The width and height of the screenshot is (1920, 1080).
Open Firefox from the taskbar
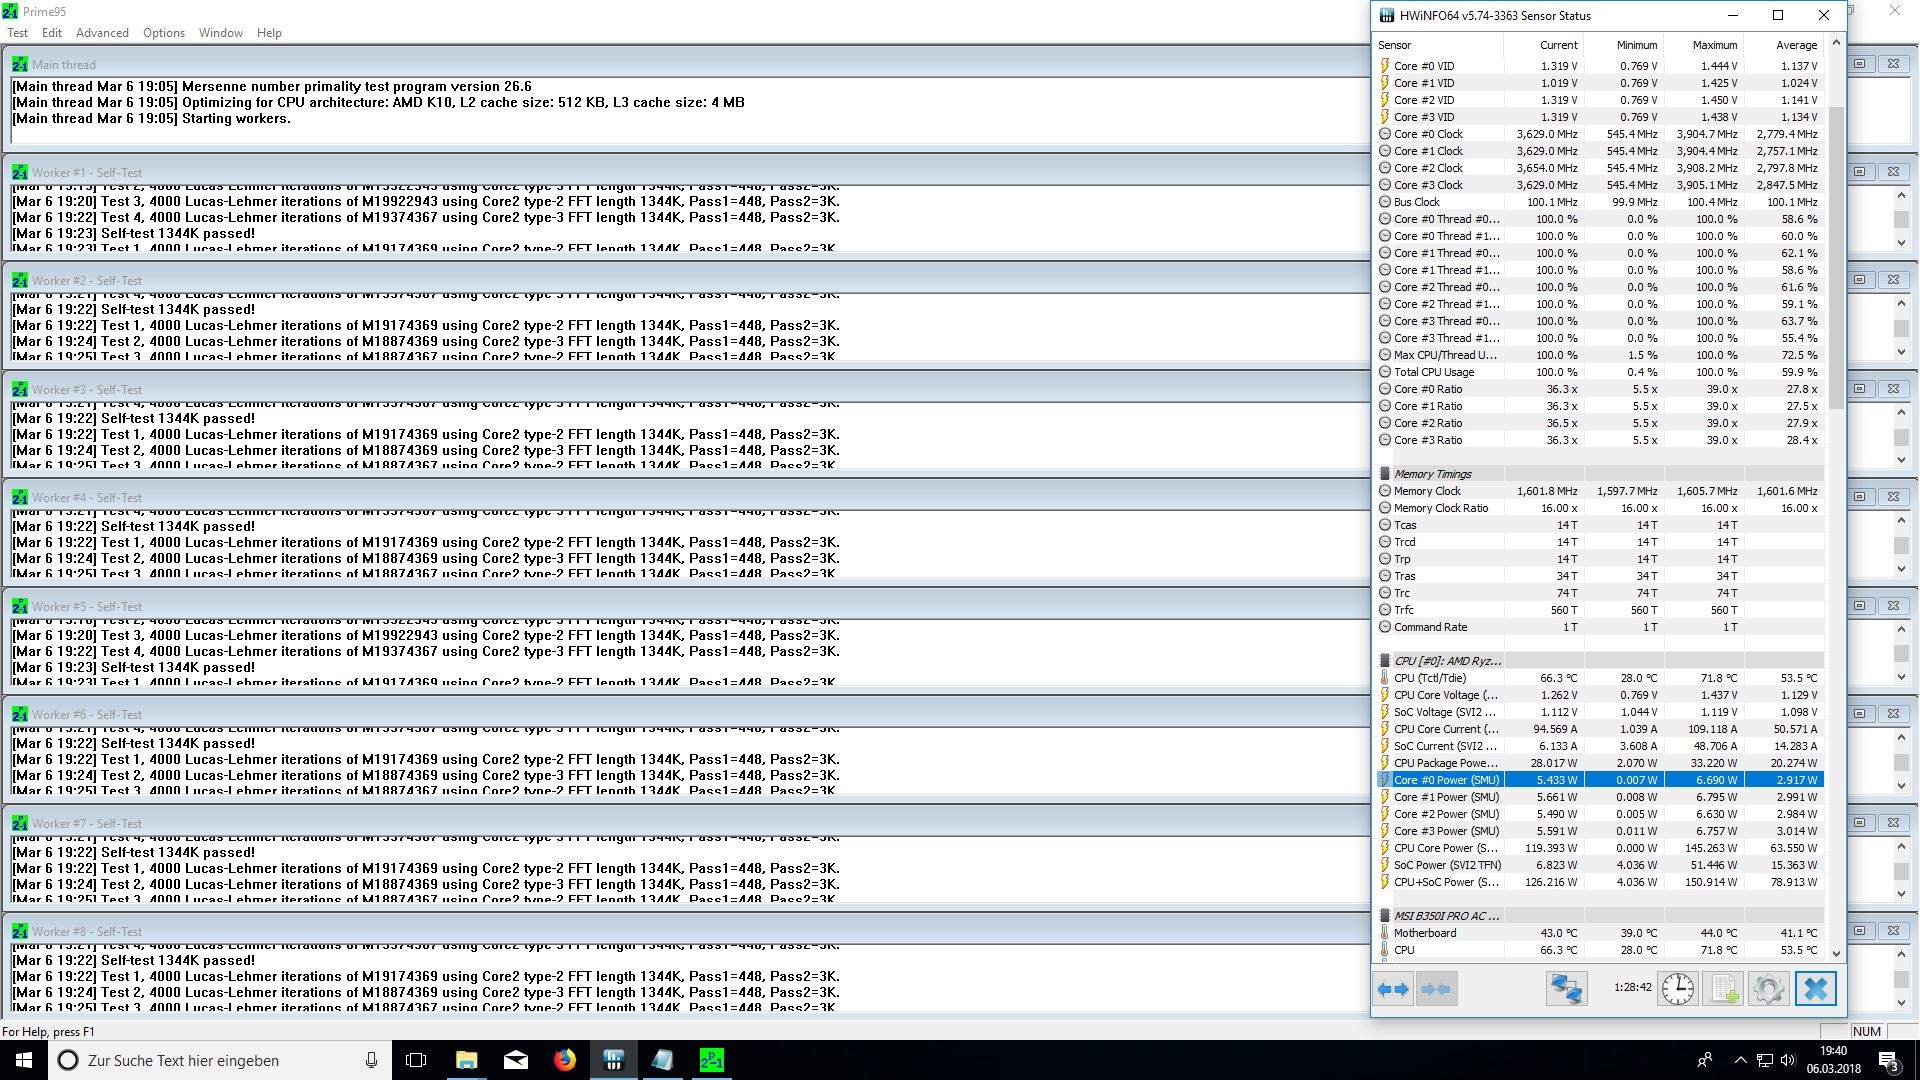click(565, 1060)
